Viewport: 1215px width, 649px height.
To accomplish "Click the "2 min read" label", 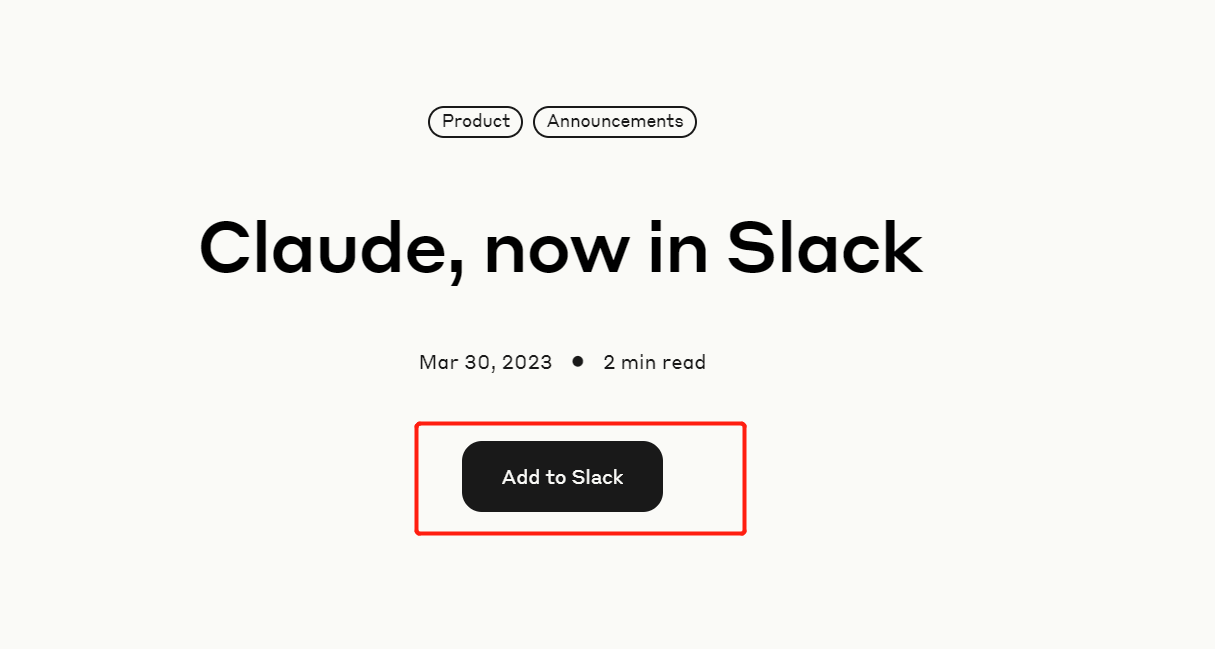I will [x=654, y=362].
